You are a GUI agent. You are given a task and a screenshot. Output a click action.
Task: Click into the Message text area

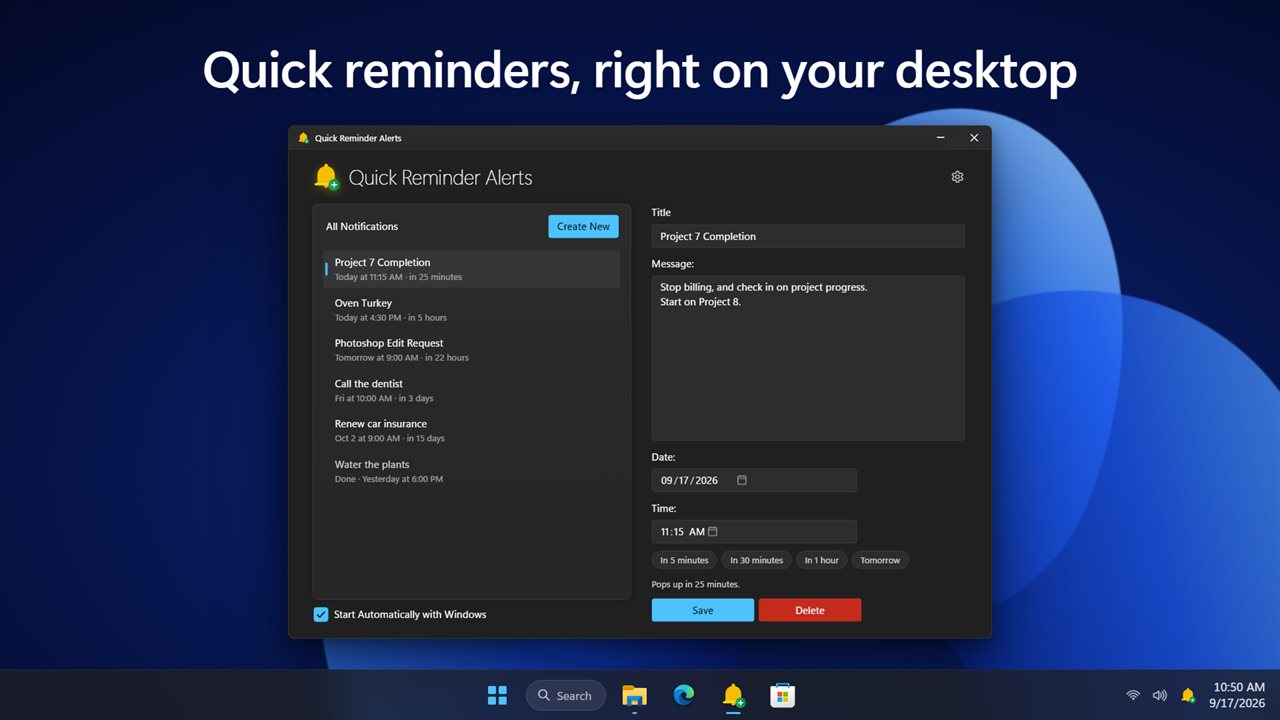[x=808, y=358]
